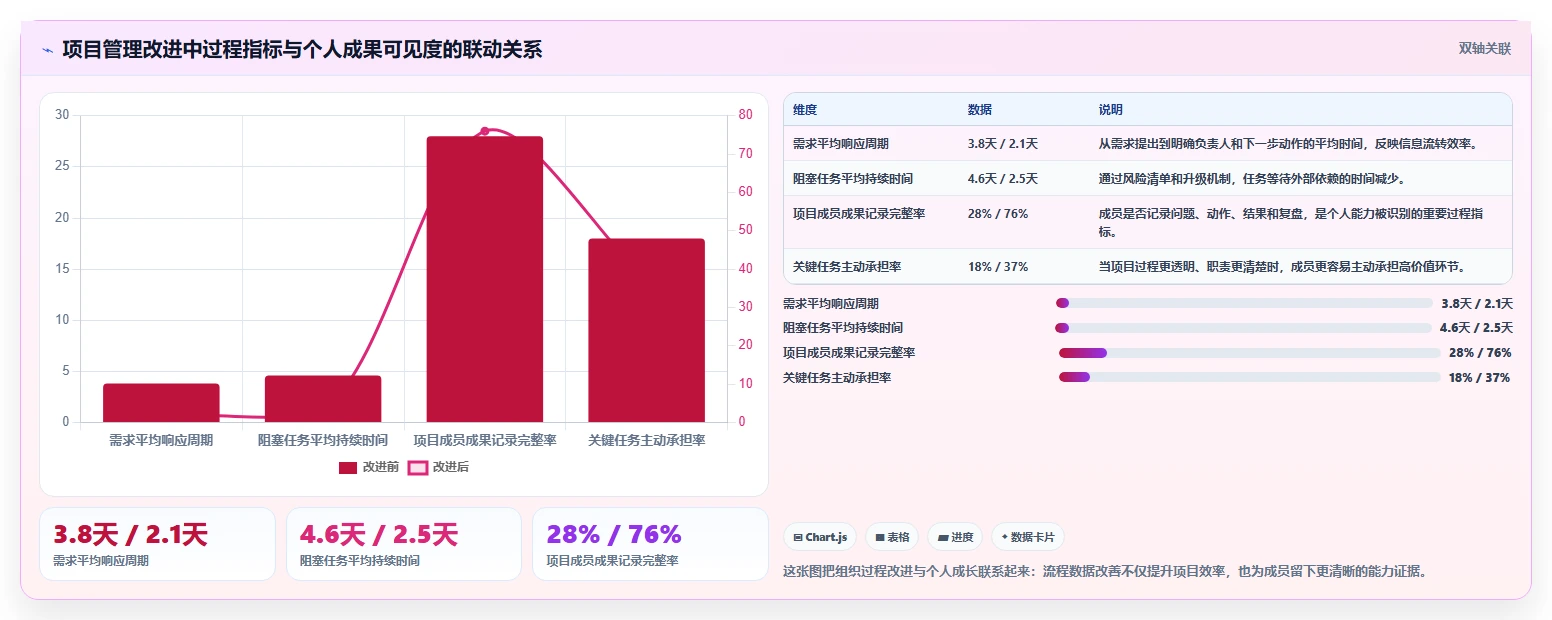Click the 维度 table column header
This screenshot has width=1552, height=620.
(805, 110)
